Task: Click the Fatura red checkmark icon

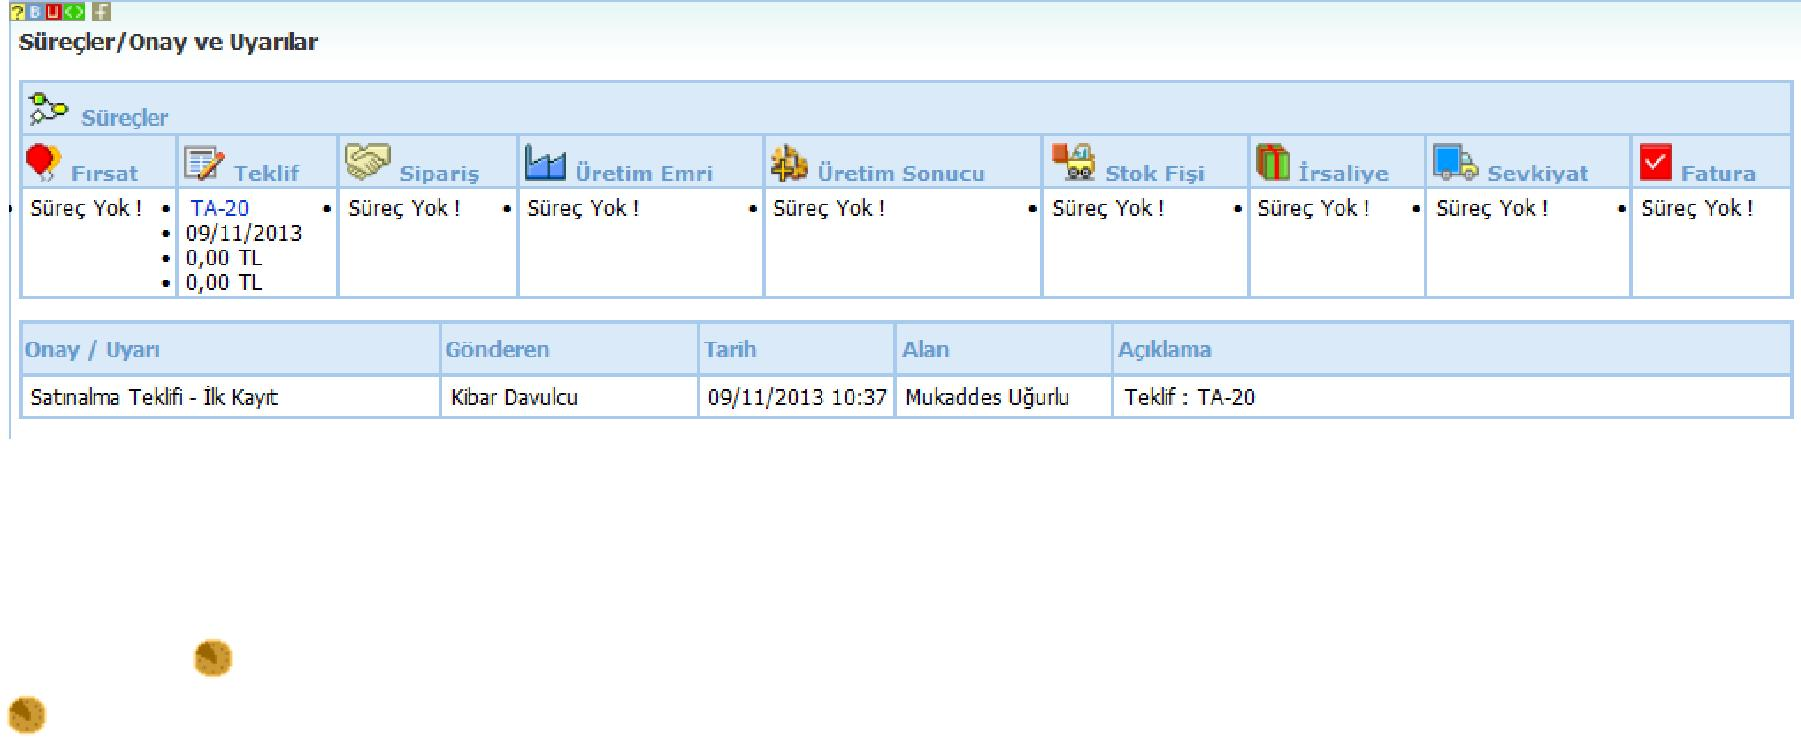Action: tap(1656, 162)
